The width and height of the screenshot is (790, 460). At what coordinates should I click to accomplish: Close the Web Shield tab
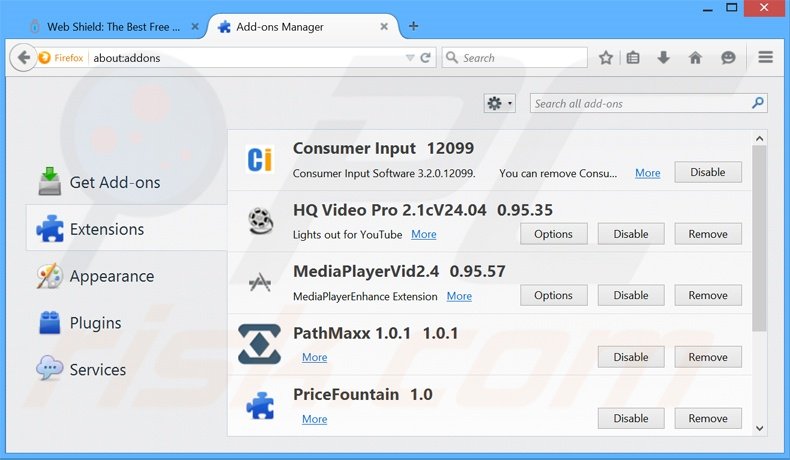coord(195,26)
